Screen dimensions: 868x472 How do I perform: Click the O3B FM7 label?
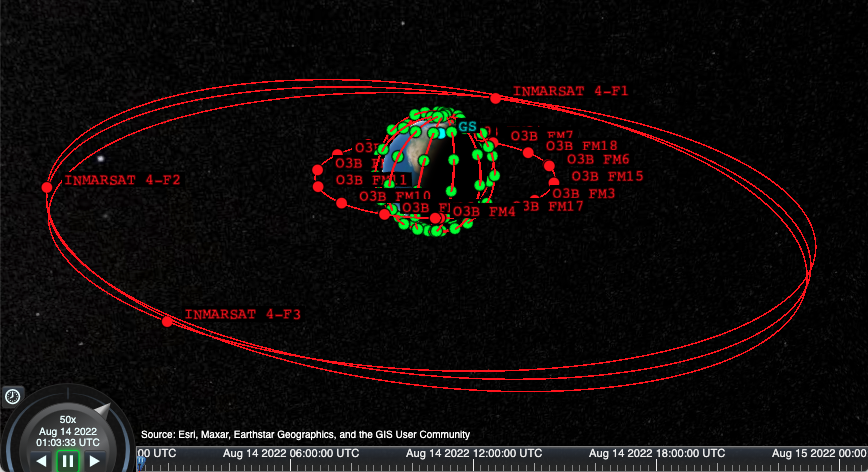(541, 136)
